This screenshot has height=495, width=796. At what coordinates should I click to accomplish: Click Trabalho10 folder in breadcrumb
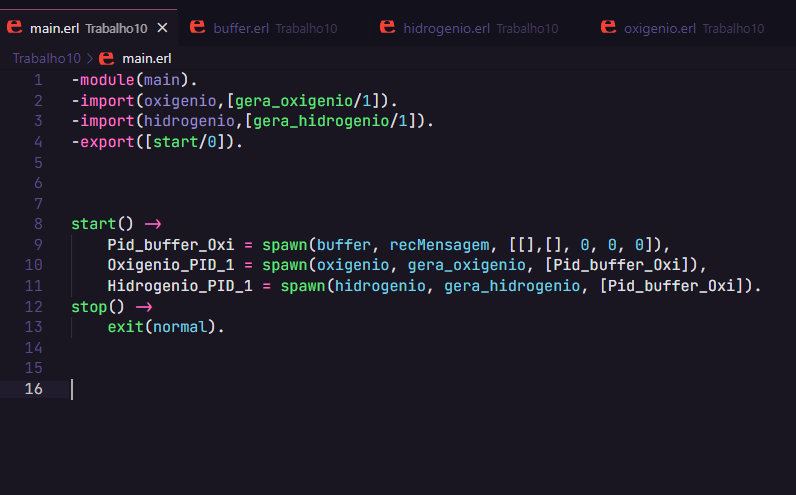tap(47, 58)
